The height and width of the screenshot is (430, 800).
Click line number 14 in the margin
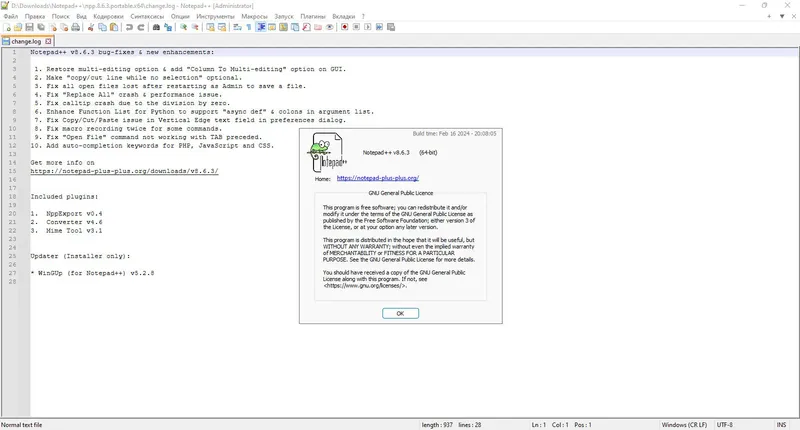point(12,162)
